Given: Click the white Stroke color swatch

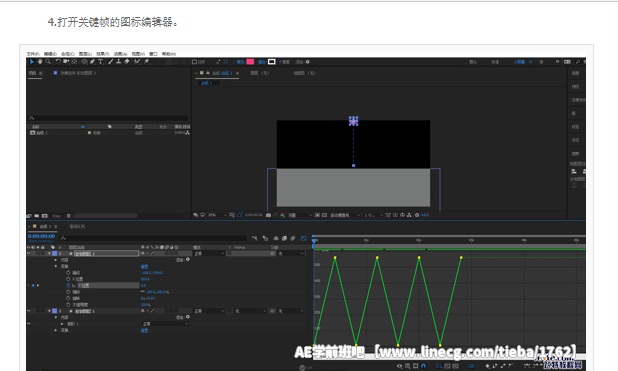Looking at the screenshot, I should click(x=272, y=62).
